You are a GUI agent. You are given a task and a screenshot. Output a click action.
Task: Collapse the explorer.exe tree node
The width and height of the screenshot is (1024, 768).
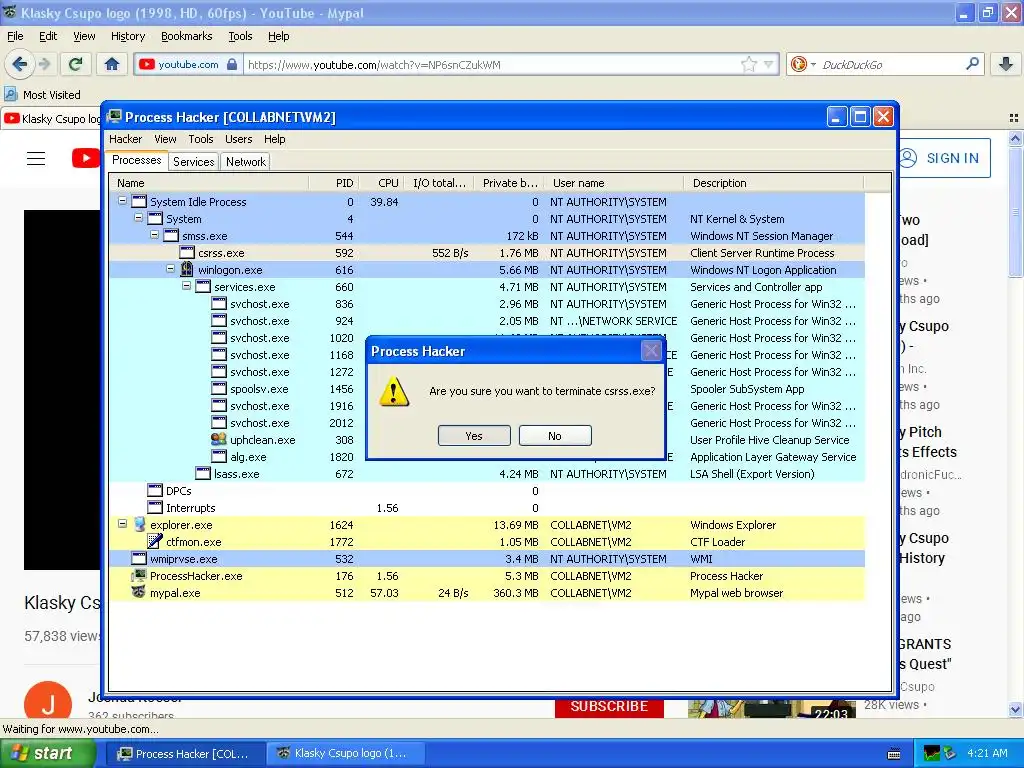[x=122, y=524]
